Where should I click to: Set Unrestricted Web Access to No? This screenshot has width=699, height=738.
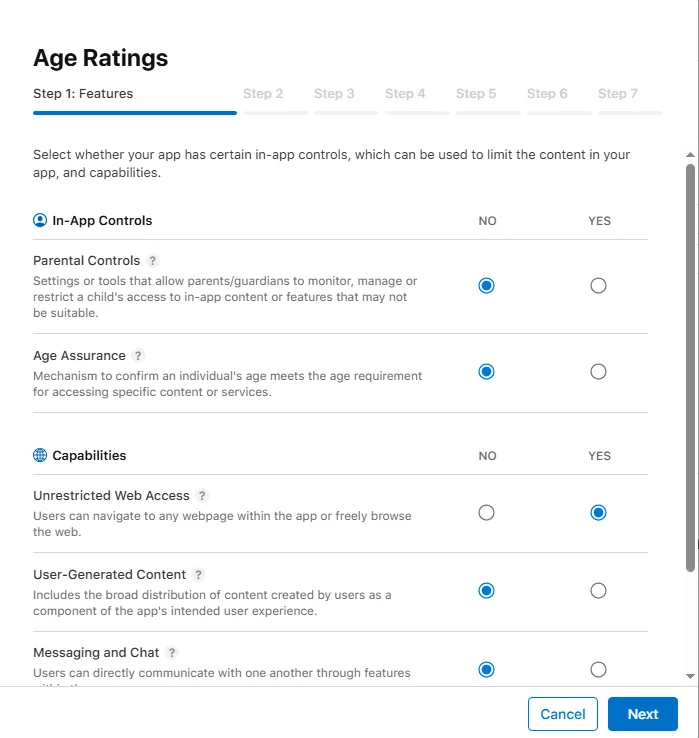tap(486, 513)
